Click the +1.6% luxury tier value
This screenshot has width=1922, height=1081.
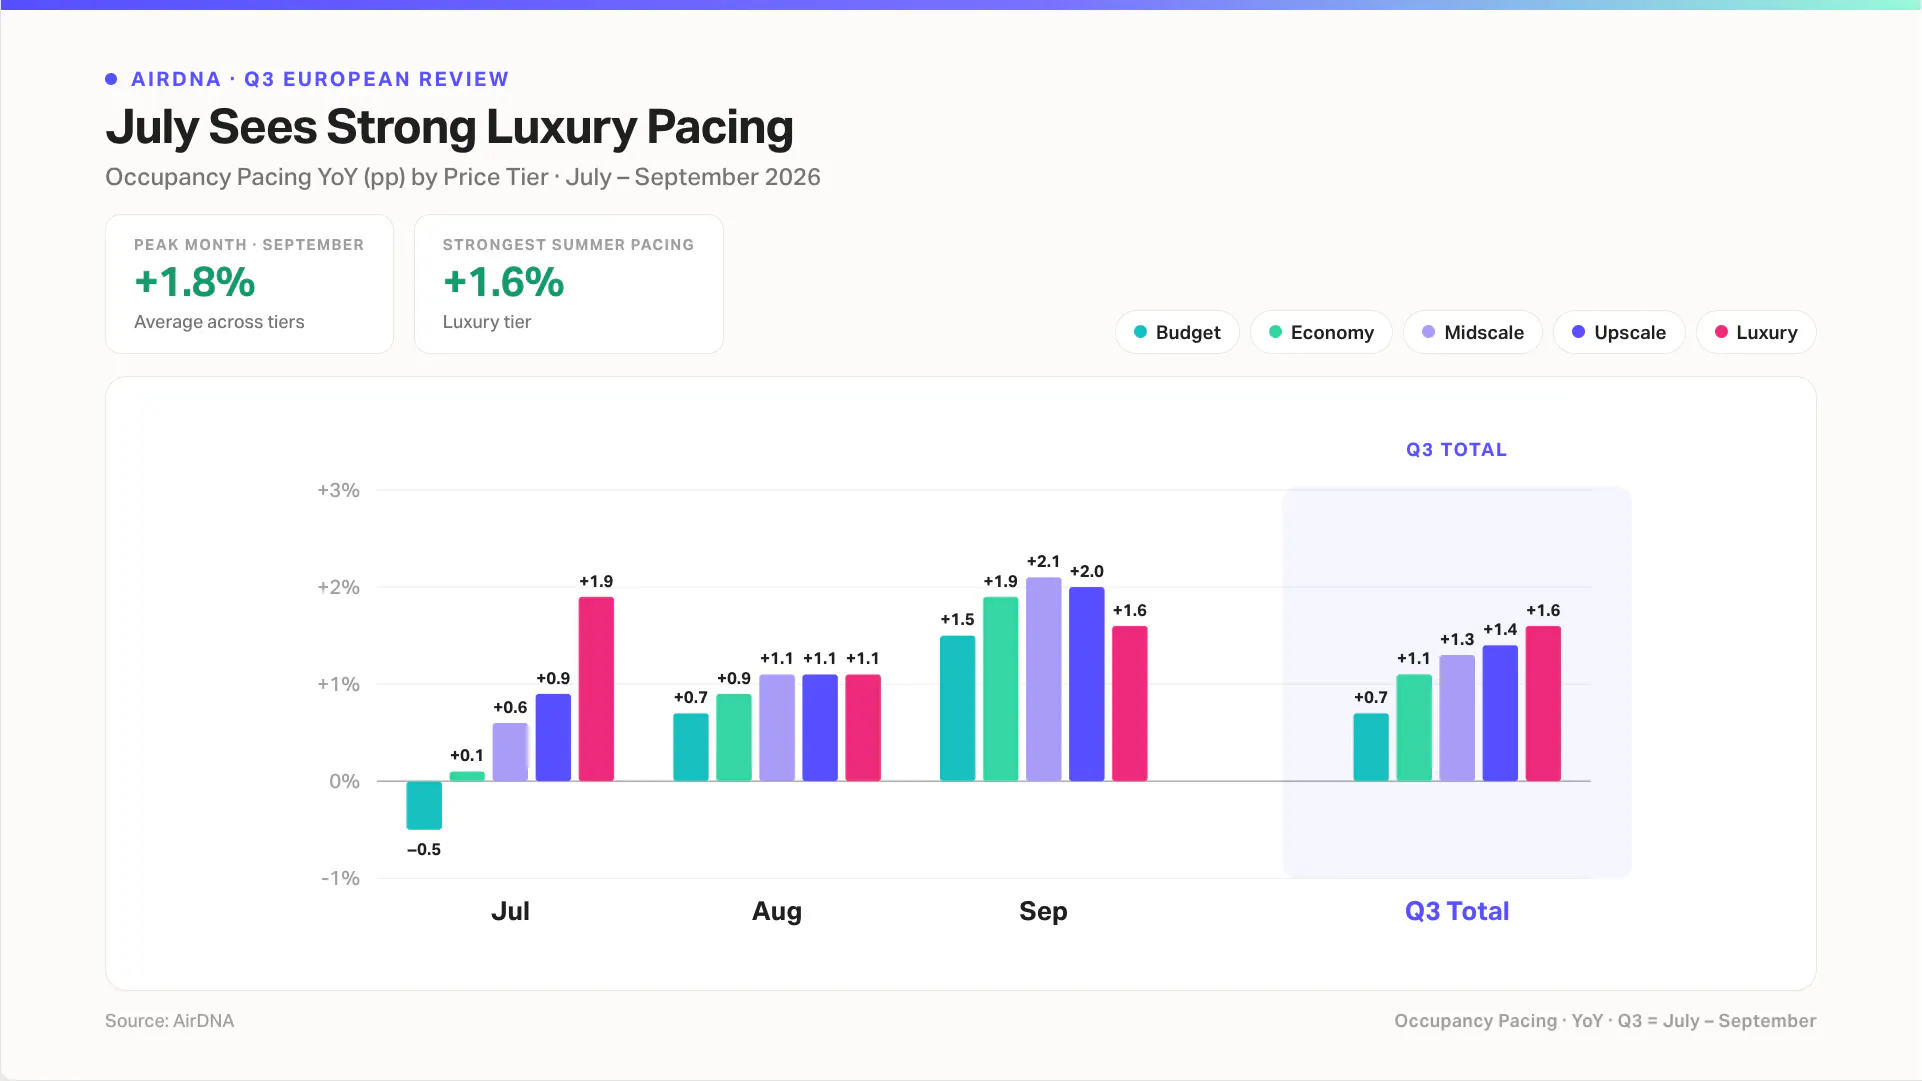pos(503,282)
